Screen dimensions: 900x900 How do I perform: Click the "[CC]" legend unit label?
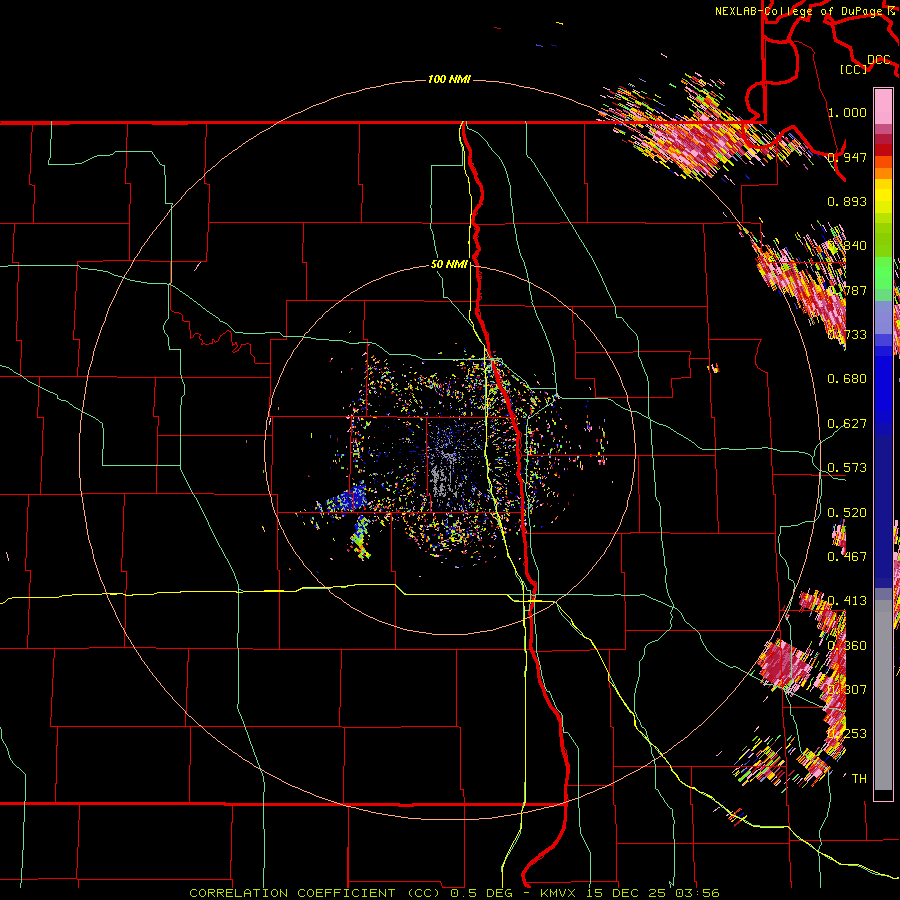tap(854, 70)
